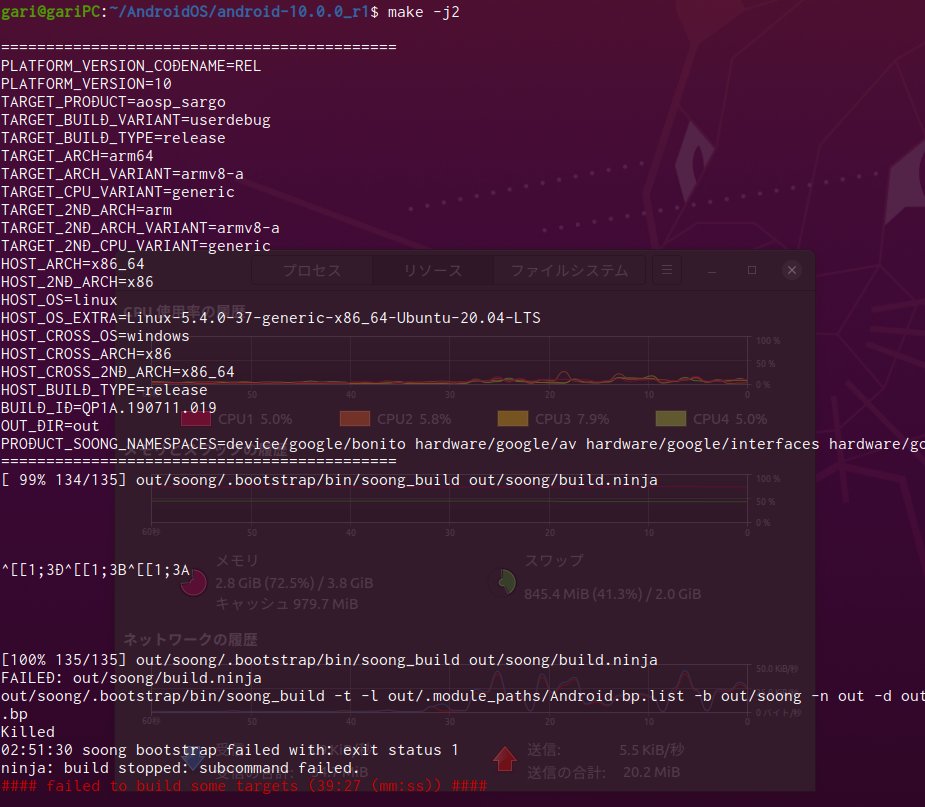
Task: Click the 'キャッシュ 979.7 MiB' cache label
Action: point(286,604)
